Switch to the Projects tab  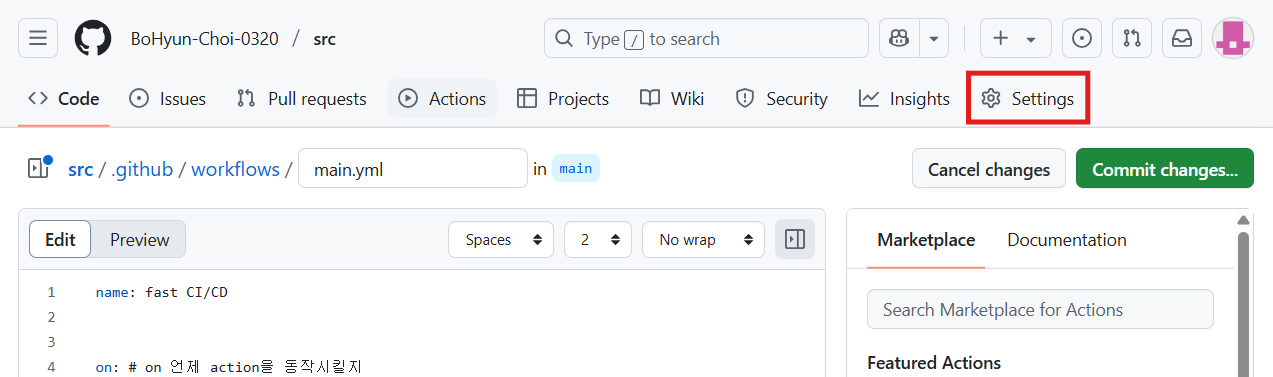563,99
